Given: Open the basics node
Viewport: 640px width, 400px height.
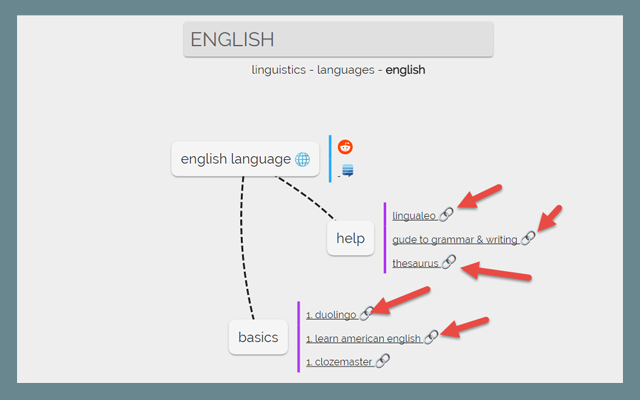Looking at the screenshot, I should coord(258,337).
